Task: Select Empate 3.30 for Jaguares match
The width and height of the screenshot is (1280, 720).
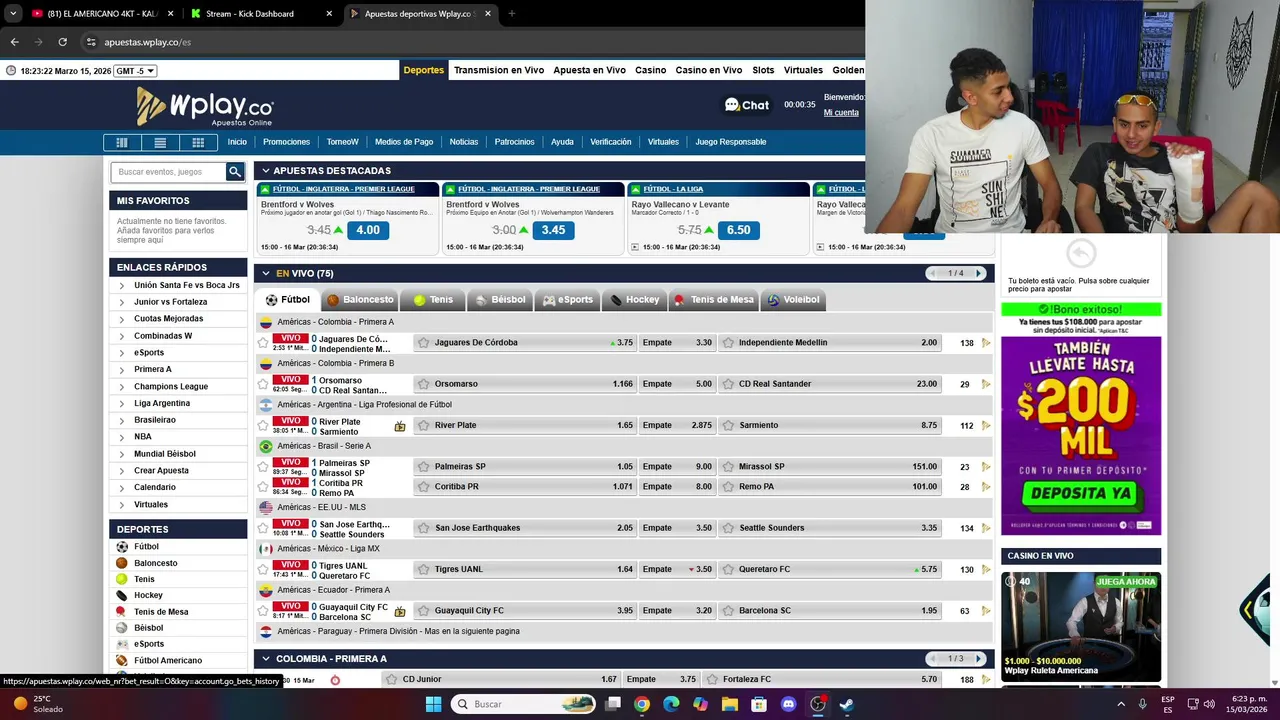Action: [x=677, y=343]
